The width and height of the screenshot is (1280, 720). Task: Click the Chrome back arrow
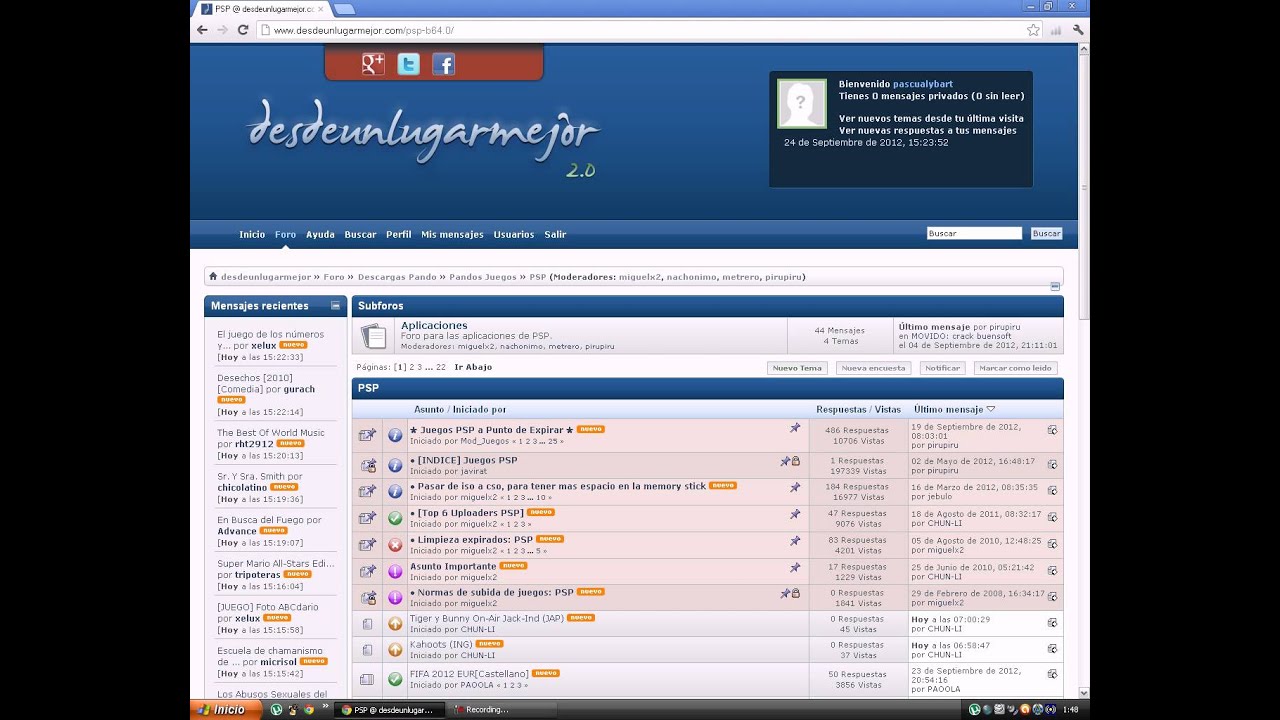pos(203,30)
